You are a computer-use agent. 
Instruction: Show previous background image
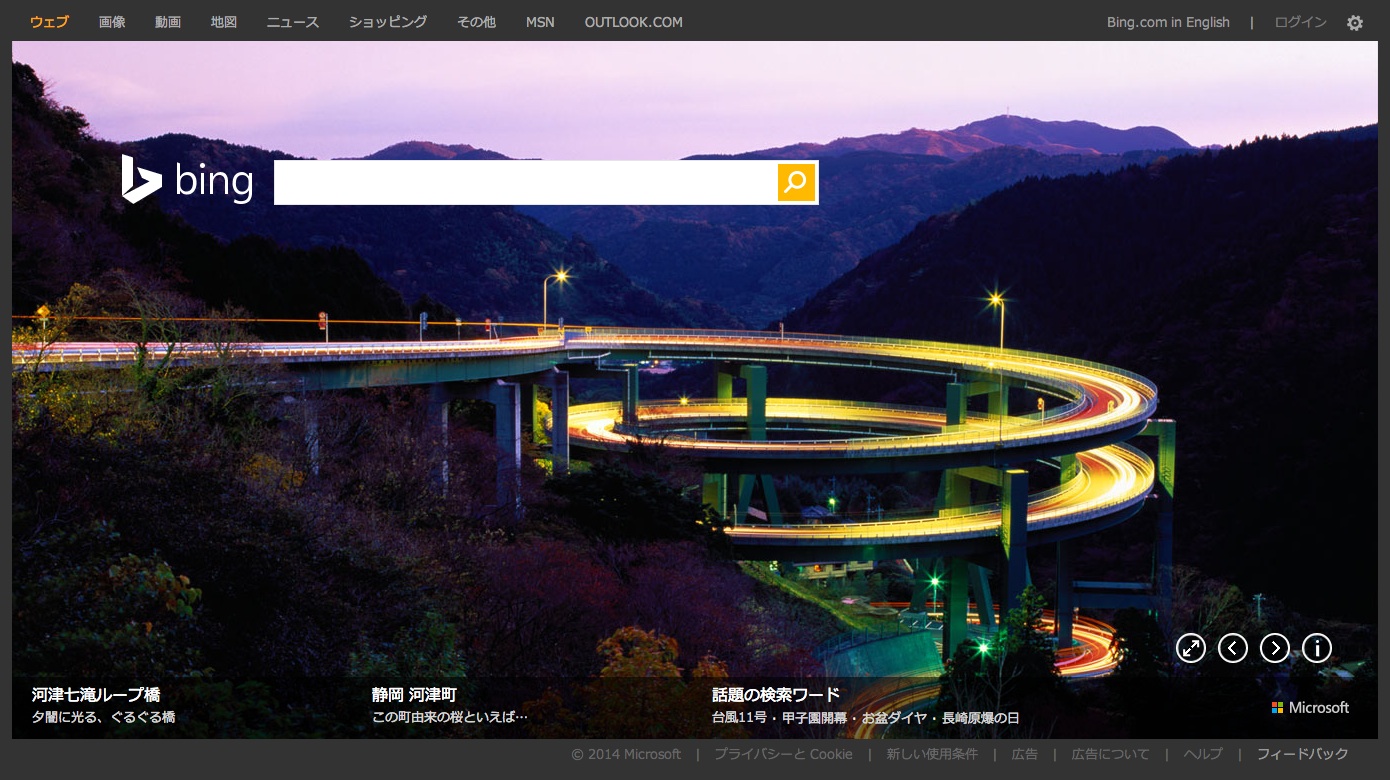[x=1232, y=648]
